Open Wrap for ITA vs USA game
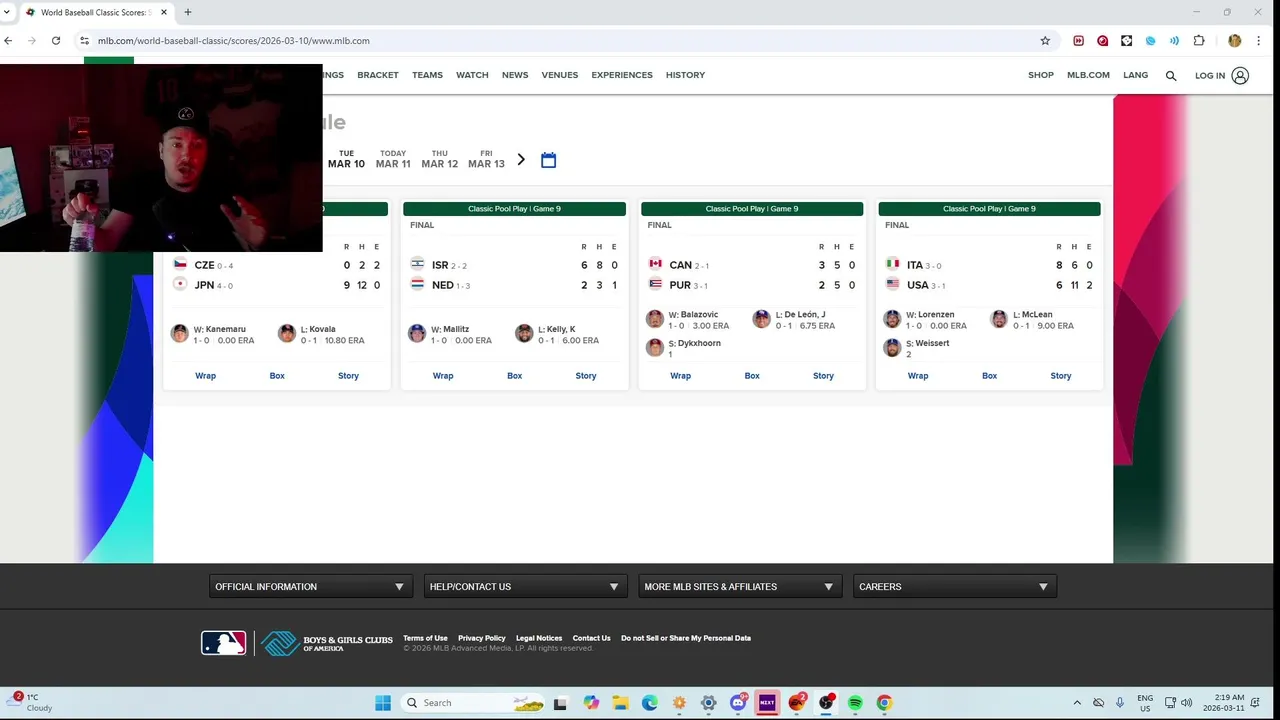The height and width of the screenshot is (720, 1280). point(918,376)
